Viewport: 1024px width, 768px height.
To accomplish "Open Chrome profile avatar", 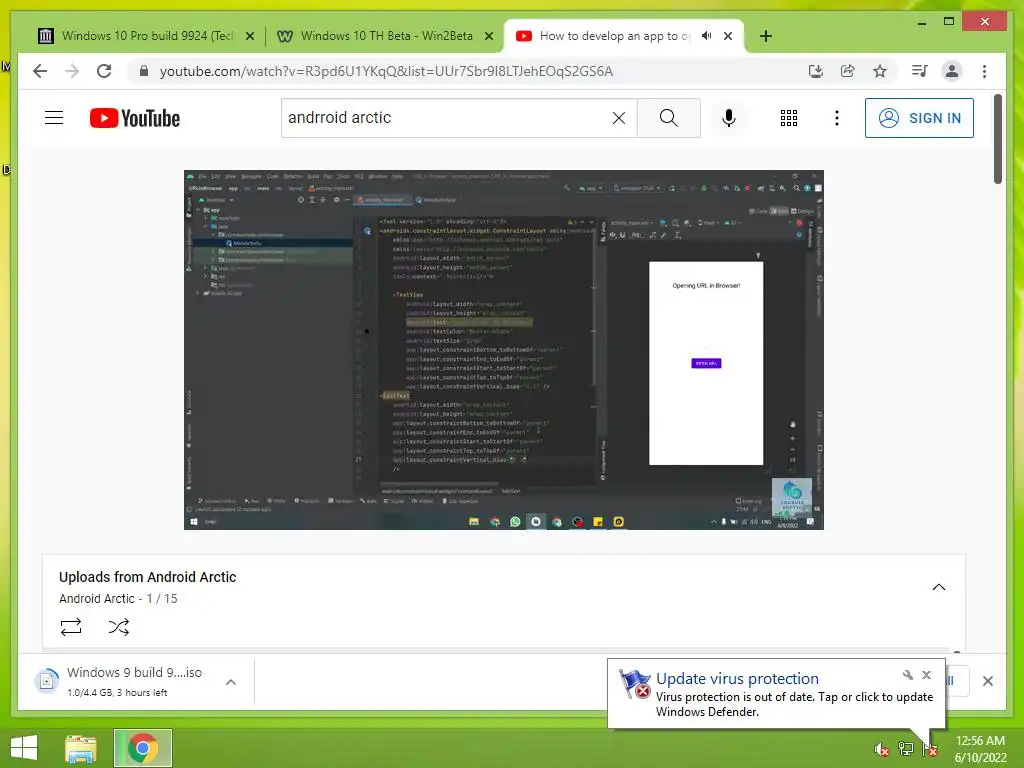I will point(952,71).
